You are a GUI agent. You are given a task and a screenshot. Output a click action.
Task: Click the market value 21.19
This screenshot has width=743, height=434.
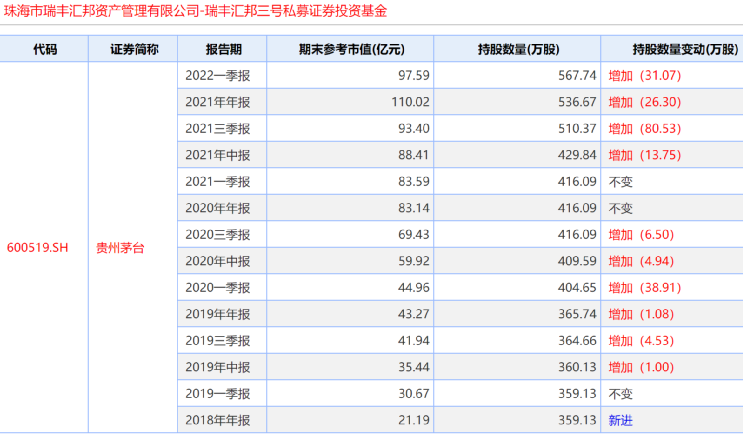(x=414, y=420)
